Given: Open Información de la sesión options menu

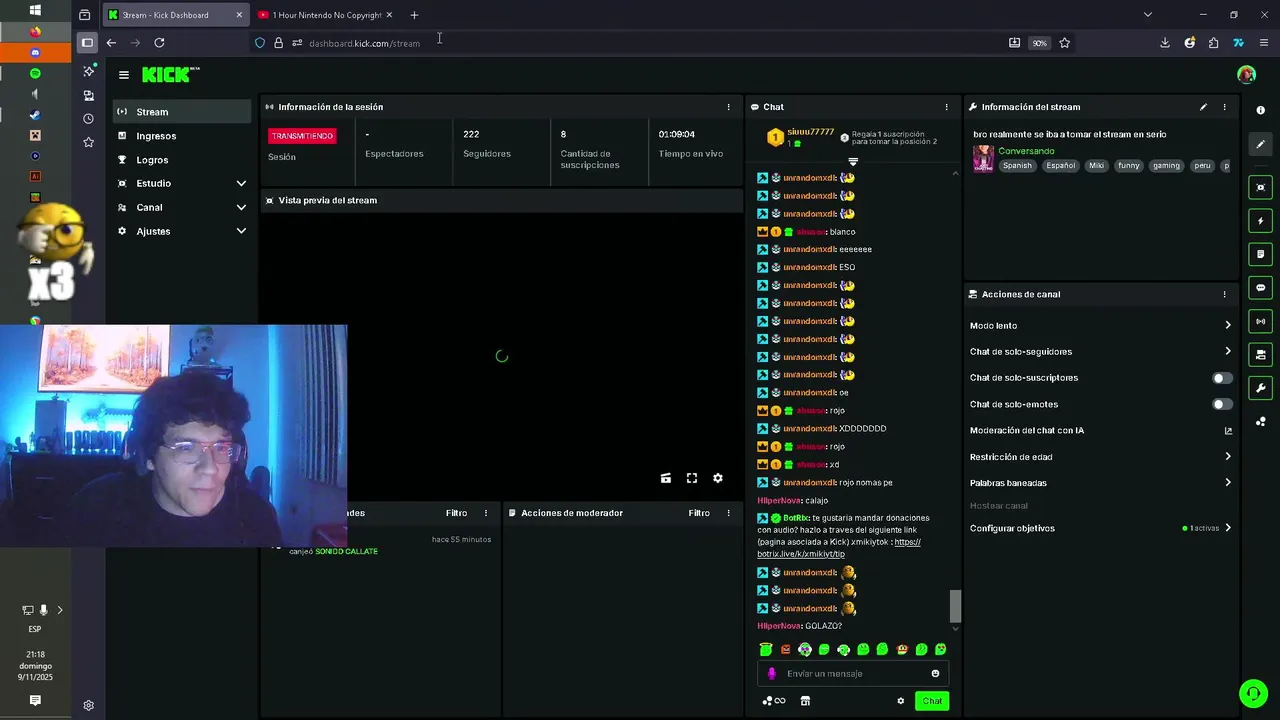Looking at the screenshot, I should click(728, 107).
